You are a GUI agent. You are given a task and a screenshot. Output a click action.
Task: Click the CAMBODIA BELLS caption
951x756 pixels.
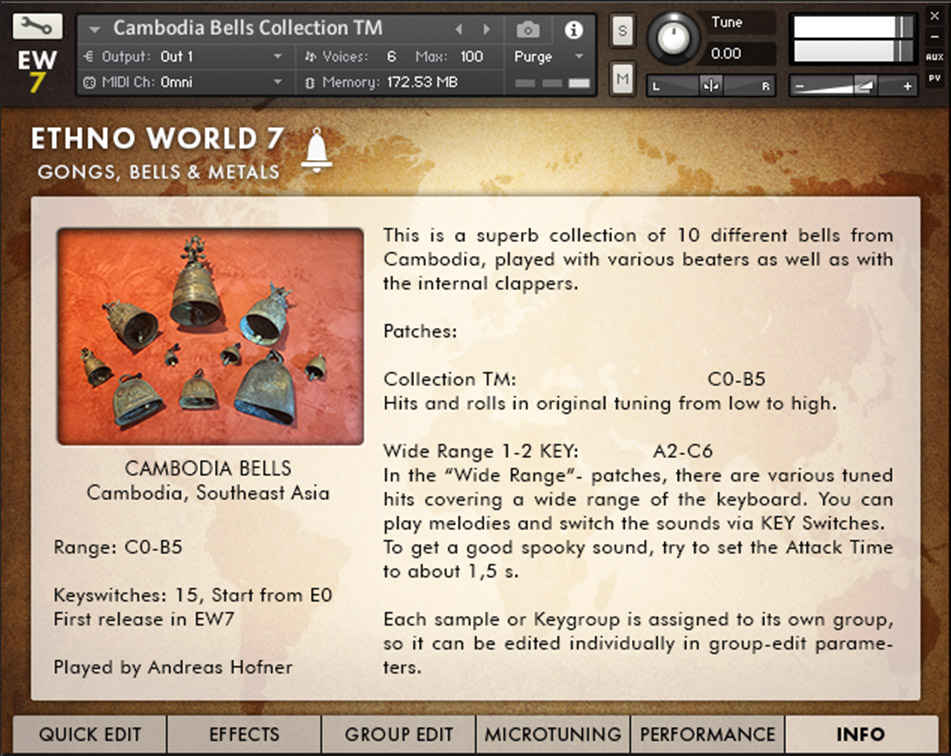click(208, 468)
